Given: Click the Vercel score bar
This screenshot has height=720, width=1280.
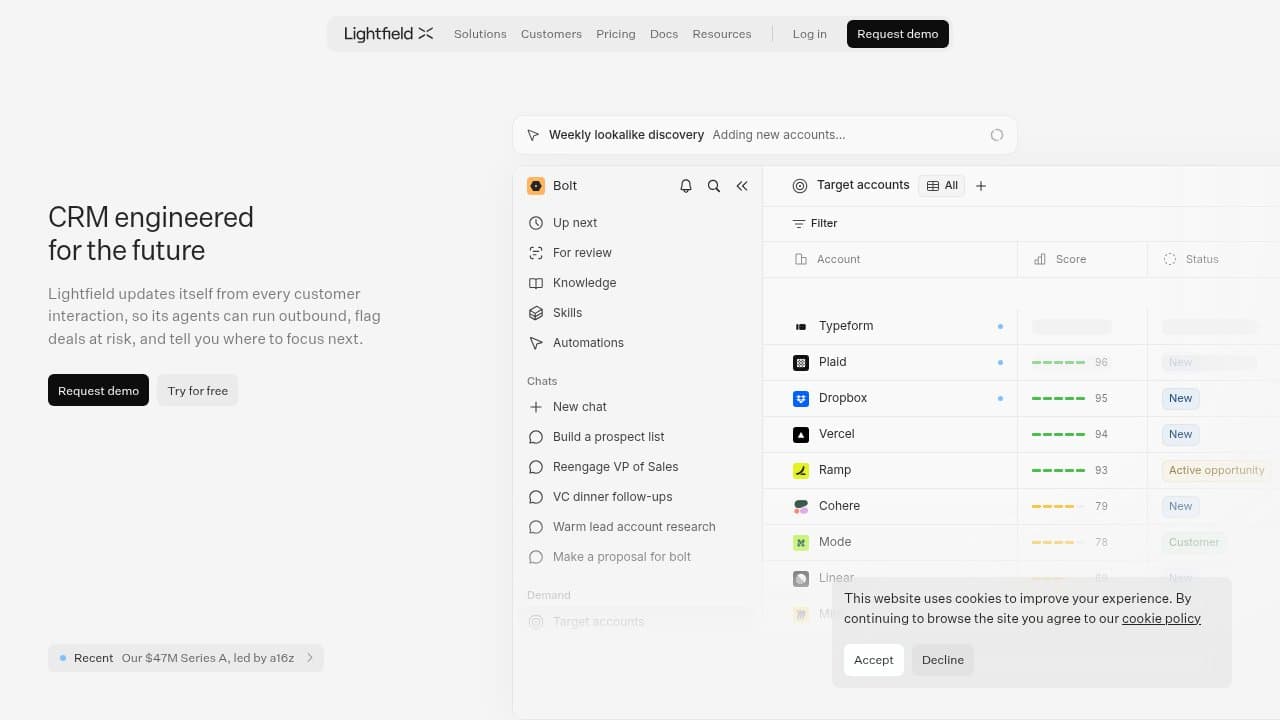Looking at the screenshot, I should point(1058,434).
